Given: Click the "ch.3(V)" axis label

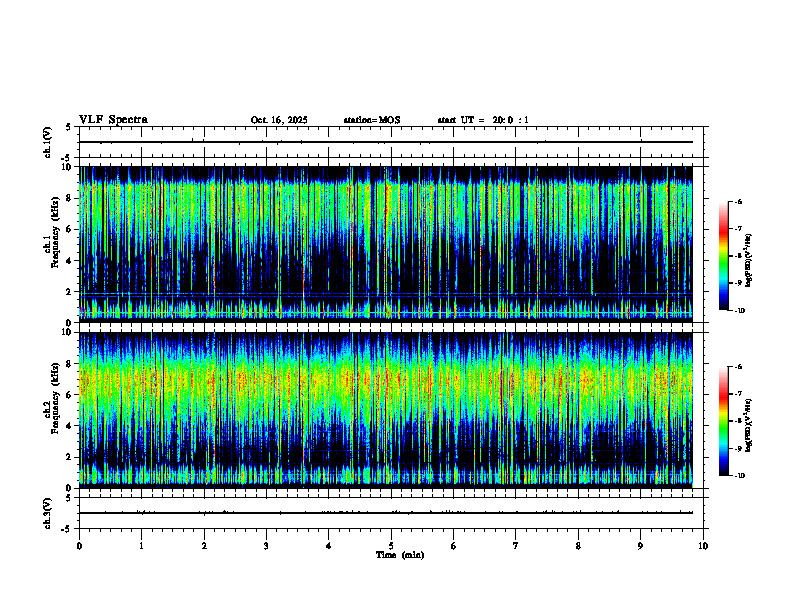Looking at the screenshot, I should pyautogui.click(x=47, y=513).
